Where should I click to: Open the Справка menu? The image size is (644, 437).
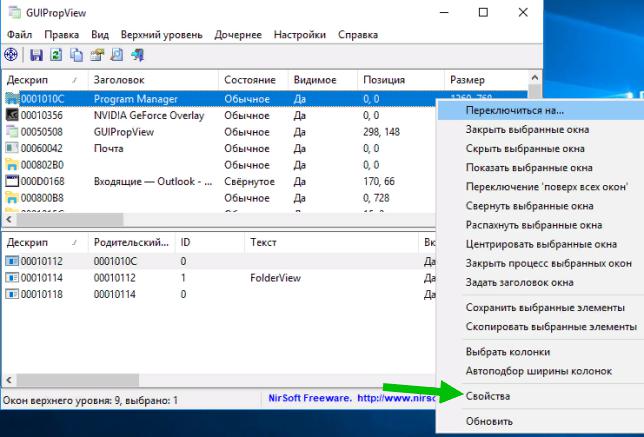pos(358,34)
